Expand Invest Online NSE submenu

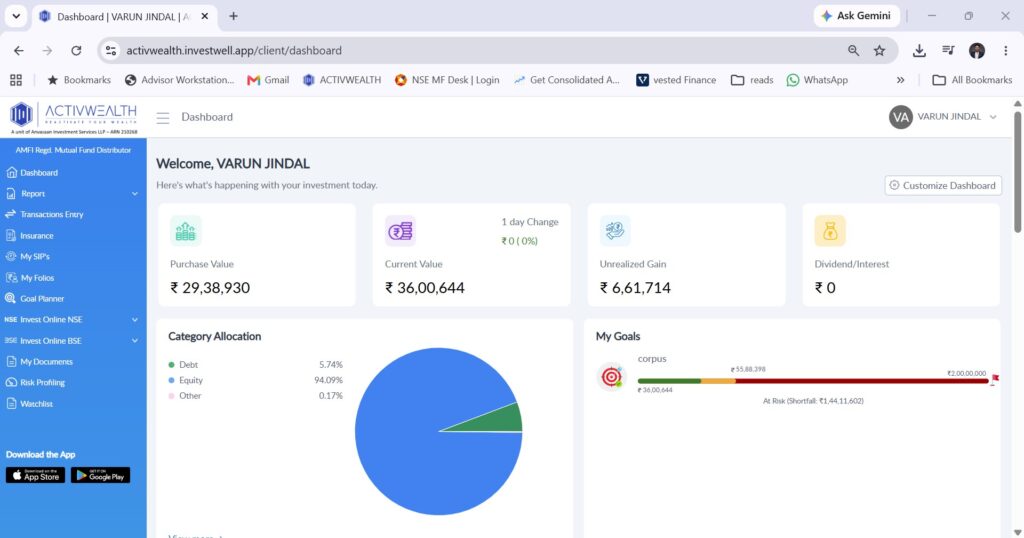(73, 319)
